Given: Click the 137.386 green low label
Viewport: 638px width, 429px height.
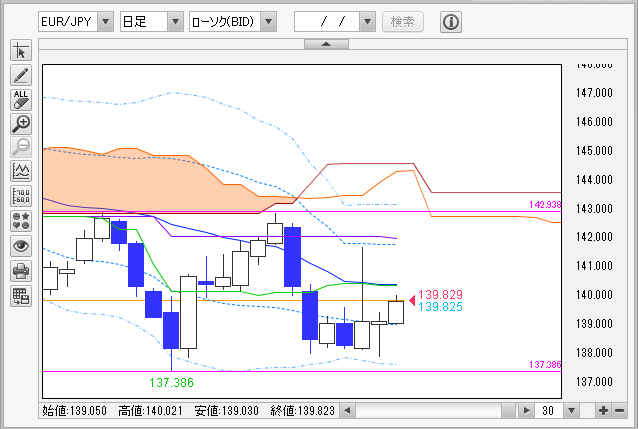Looking at the screenshot, I should (171, 383).
